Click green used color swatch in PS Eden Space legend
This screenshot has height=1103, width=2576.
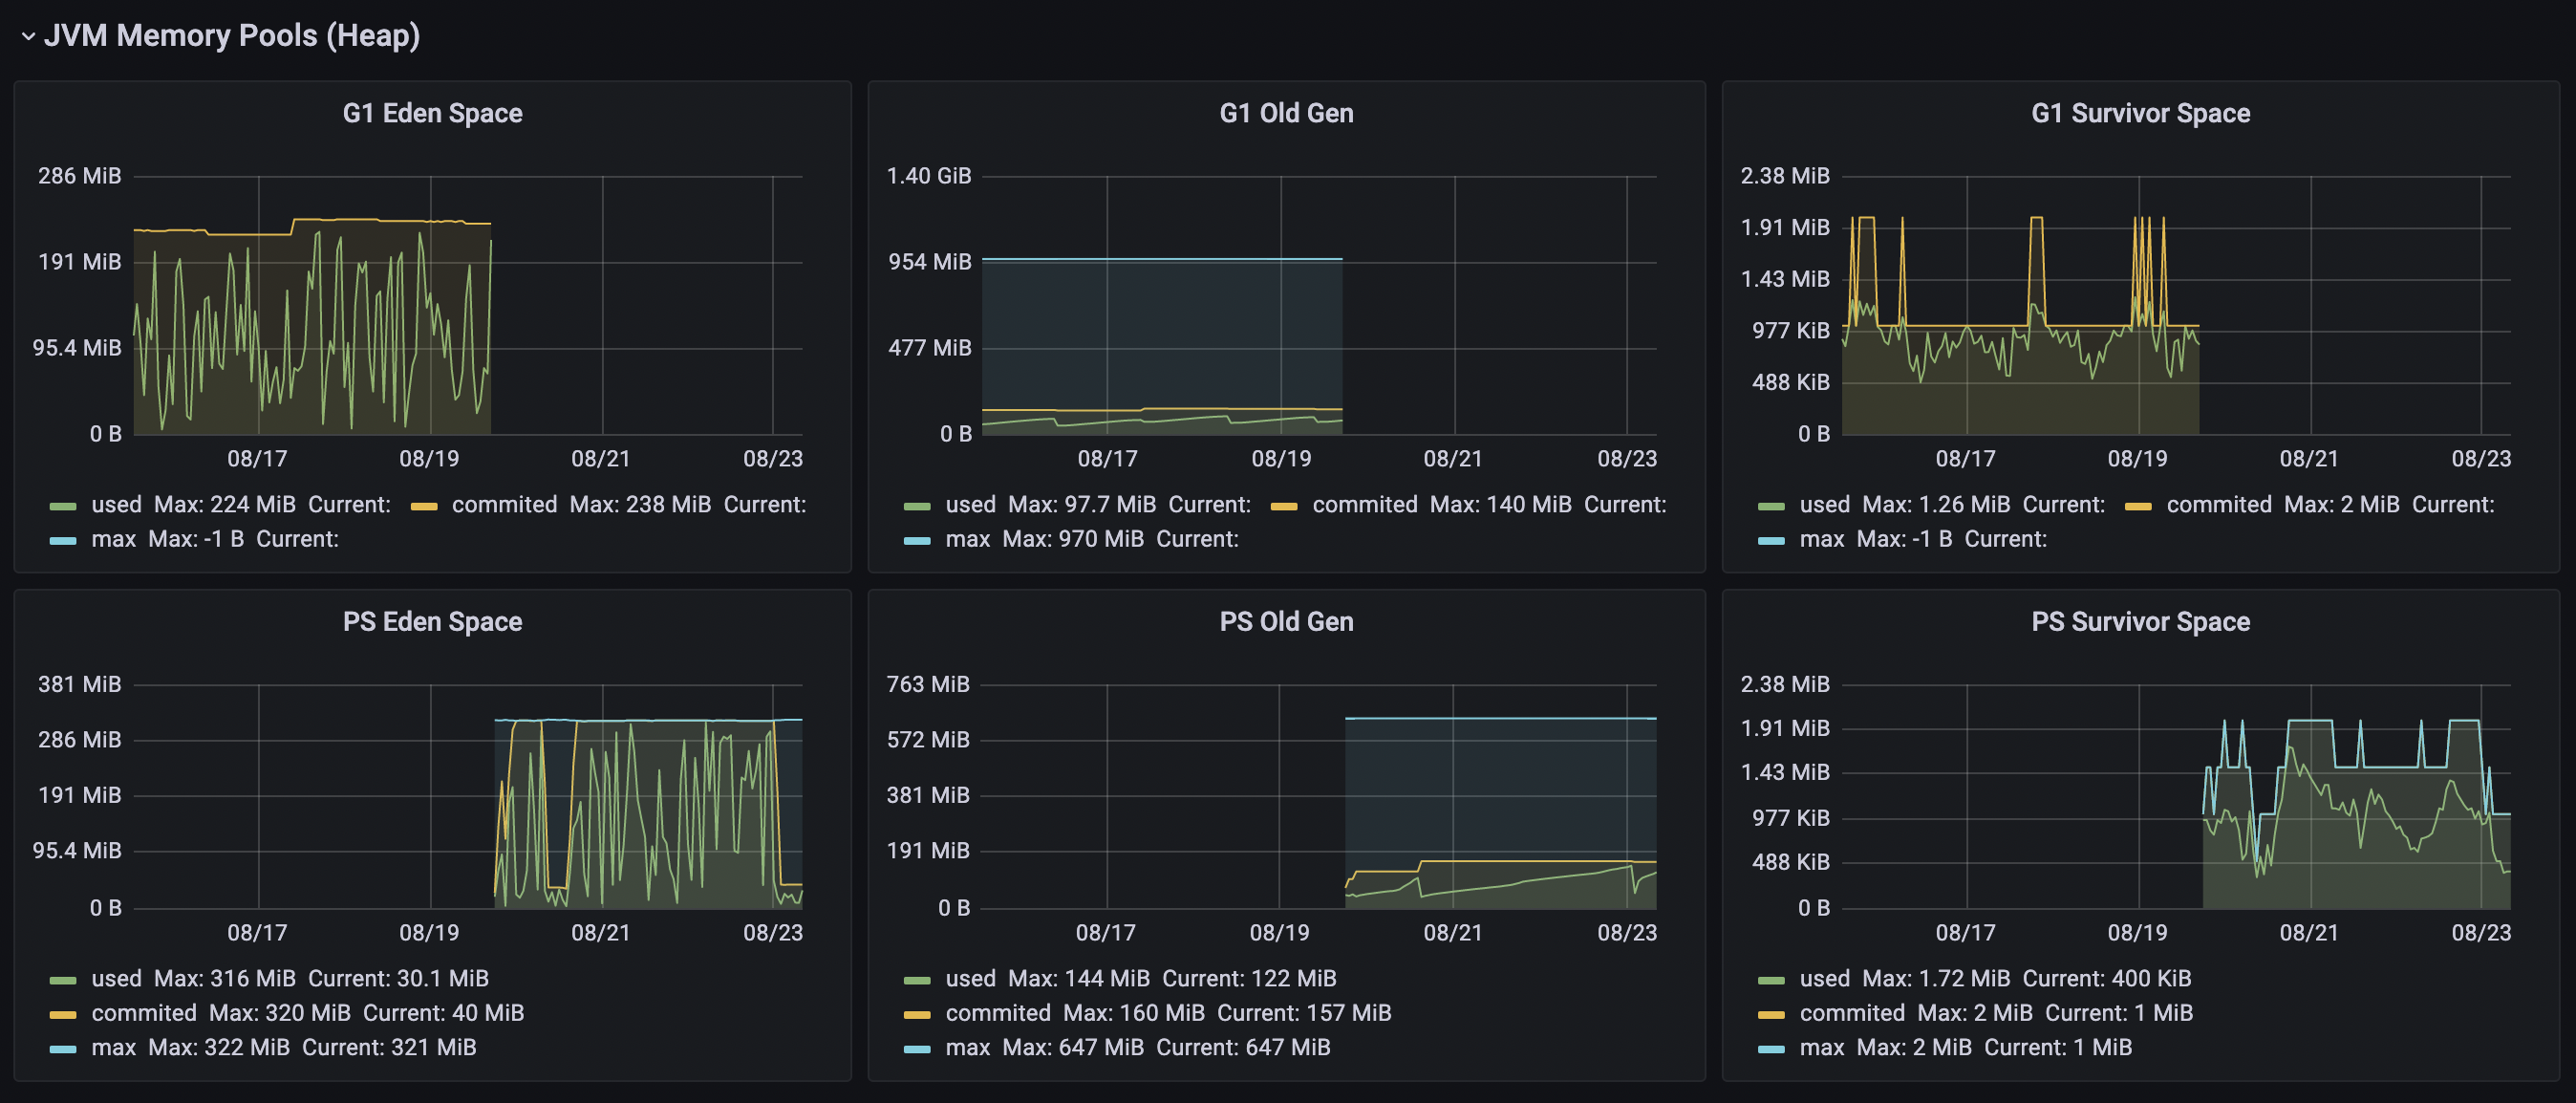point(63,980)
